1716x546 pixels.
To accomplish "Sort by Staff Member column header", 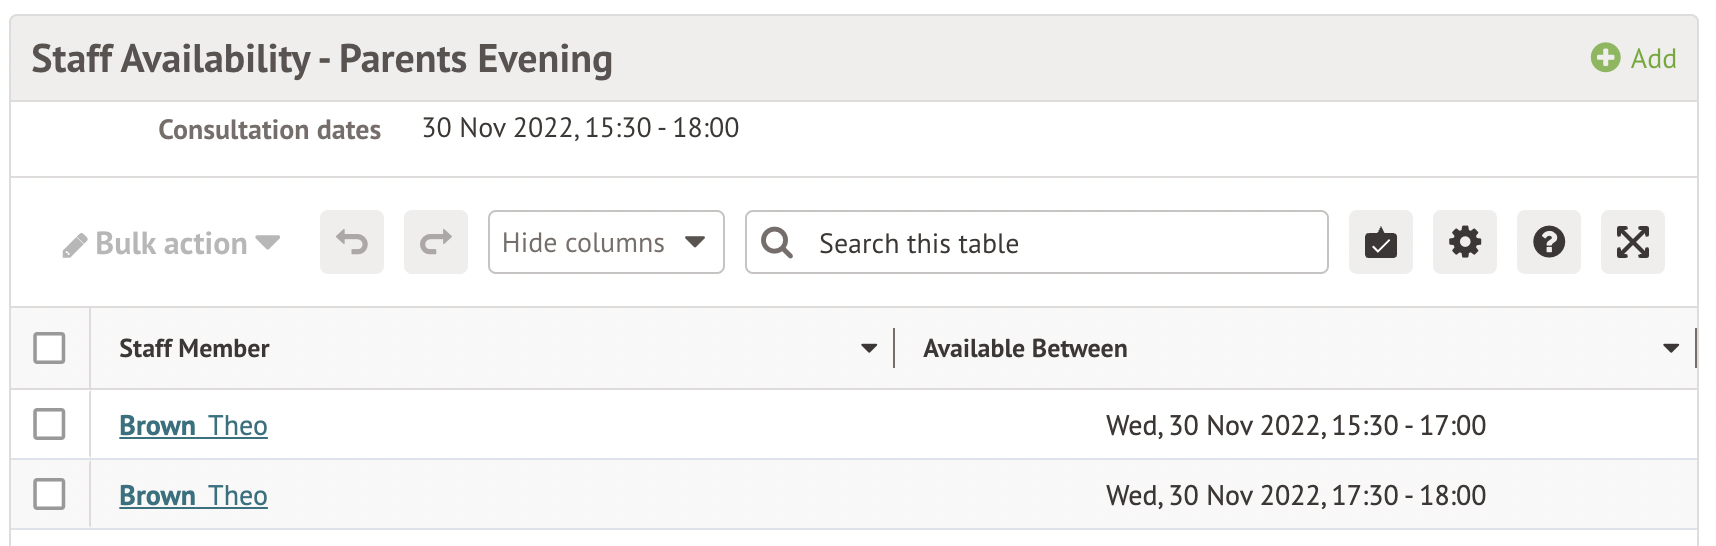I will [x=194, y=348].
